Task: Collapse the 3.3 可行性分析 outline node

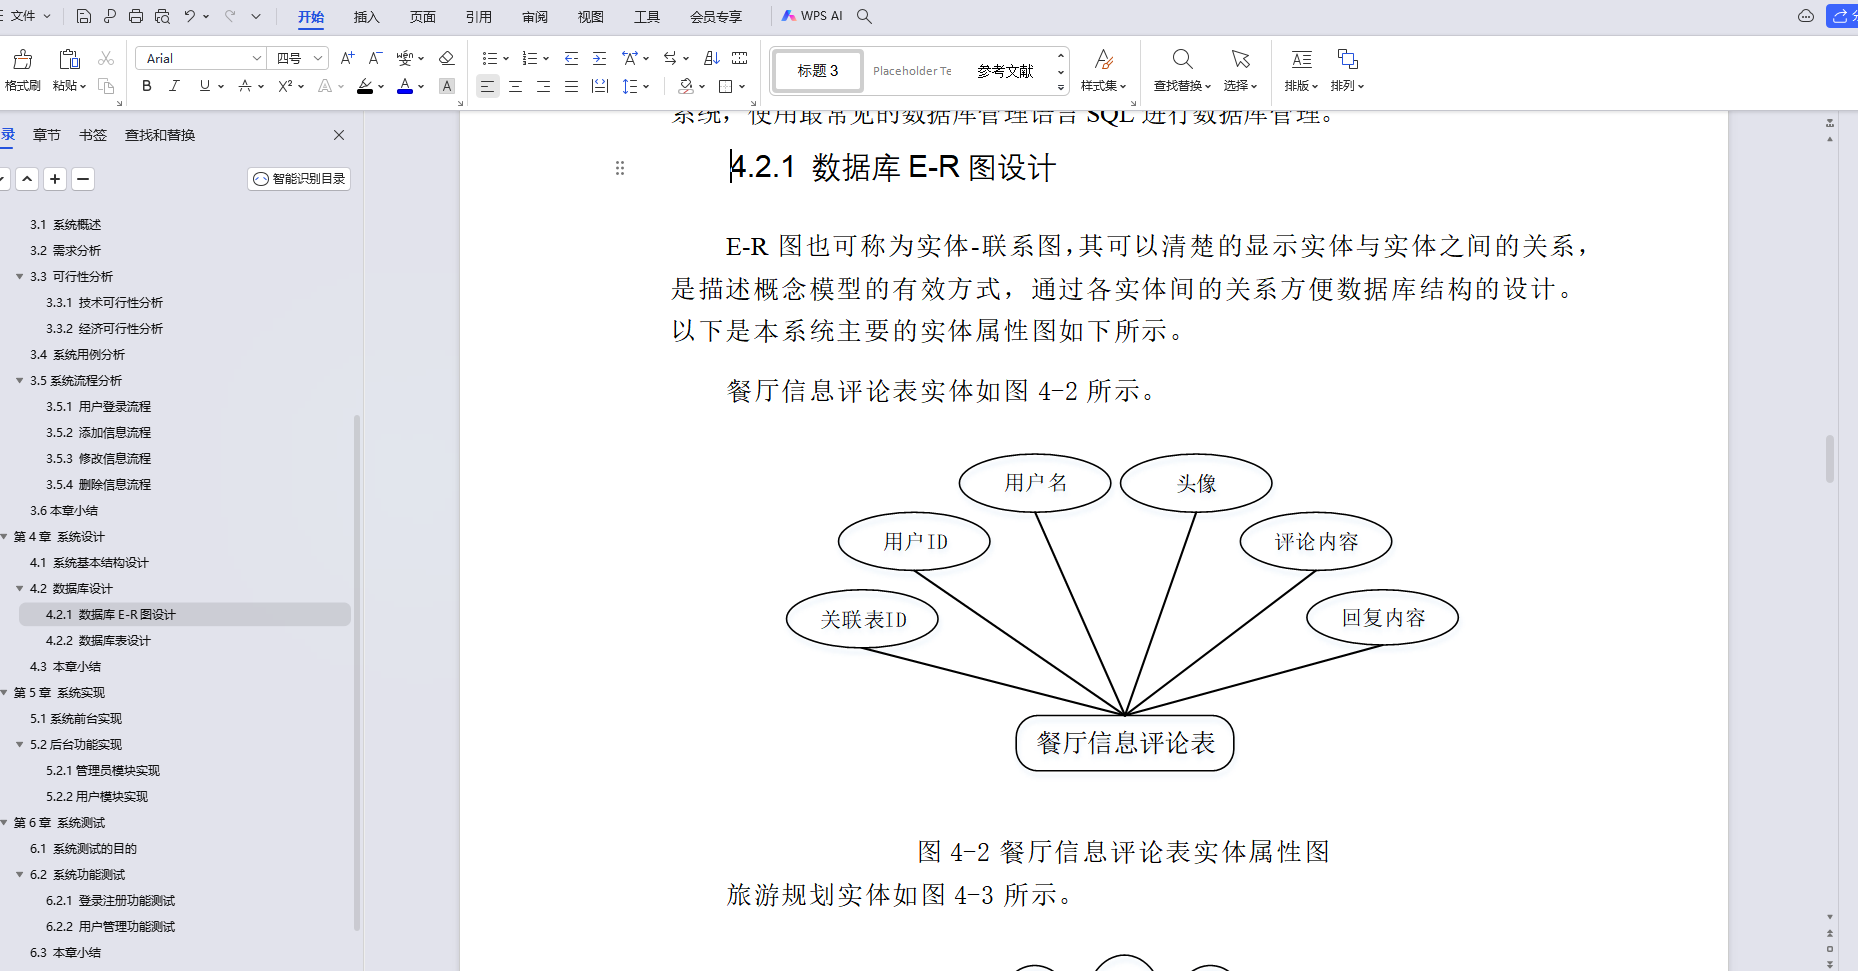Action: pyautogui.click(x=19, y=276)
